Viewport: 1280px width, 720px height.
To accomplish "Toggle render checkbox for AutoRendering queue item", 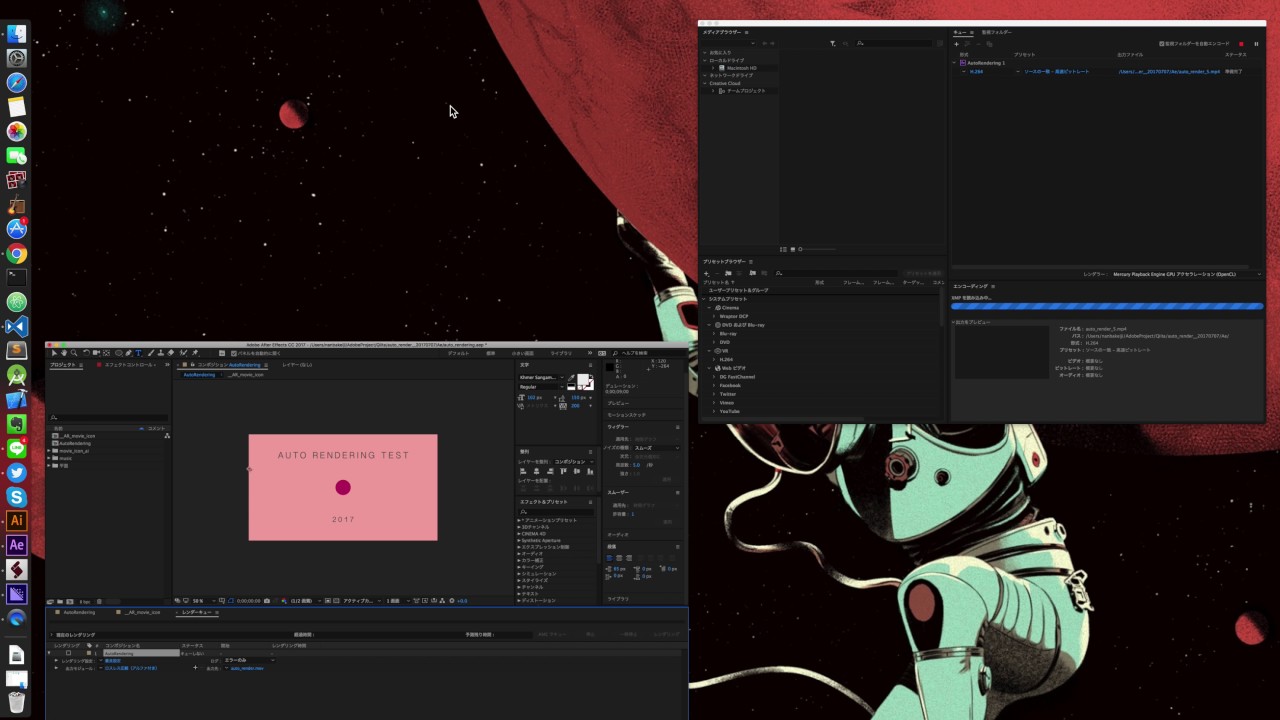I will (68, 653).
